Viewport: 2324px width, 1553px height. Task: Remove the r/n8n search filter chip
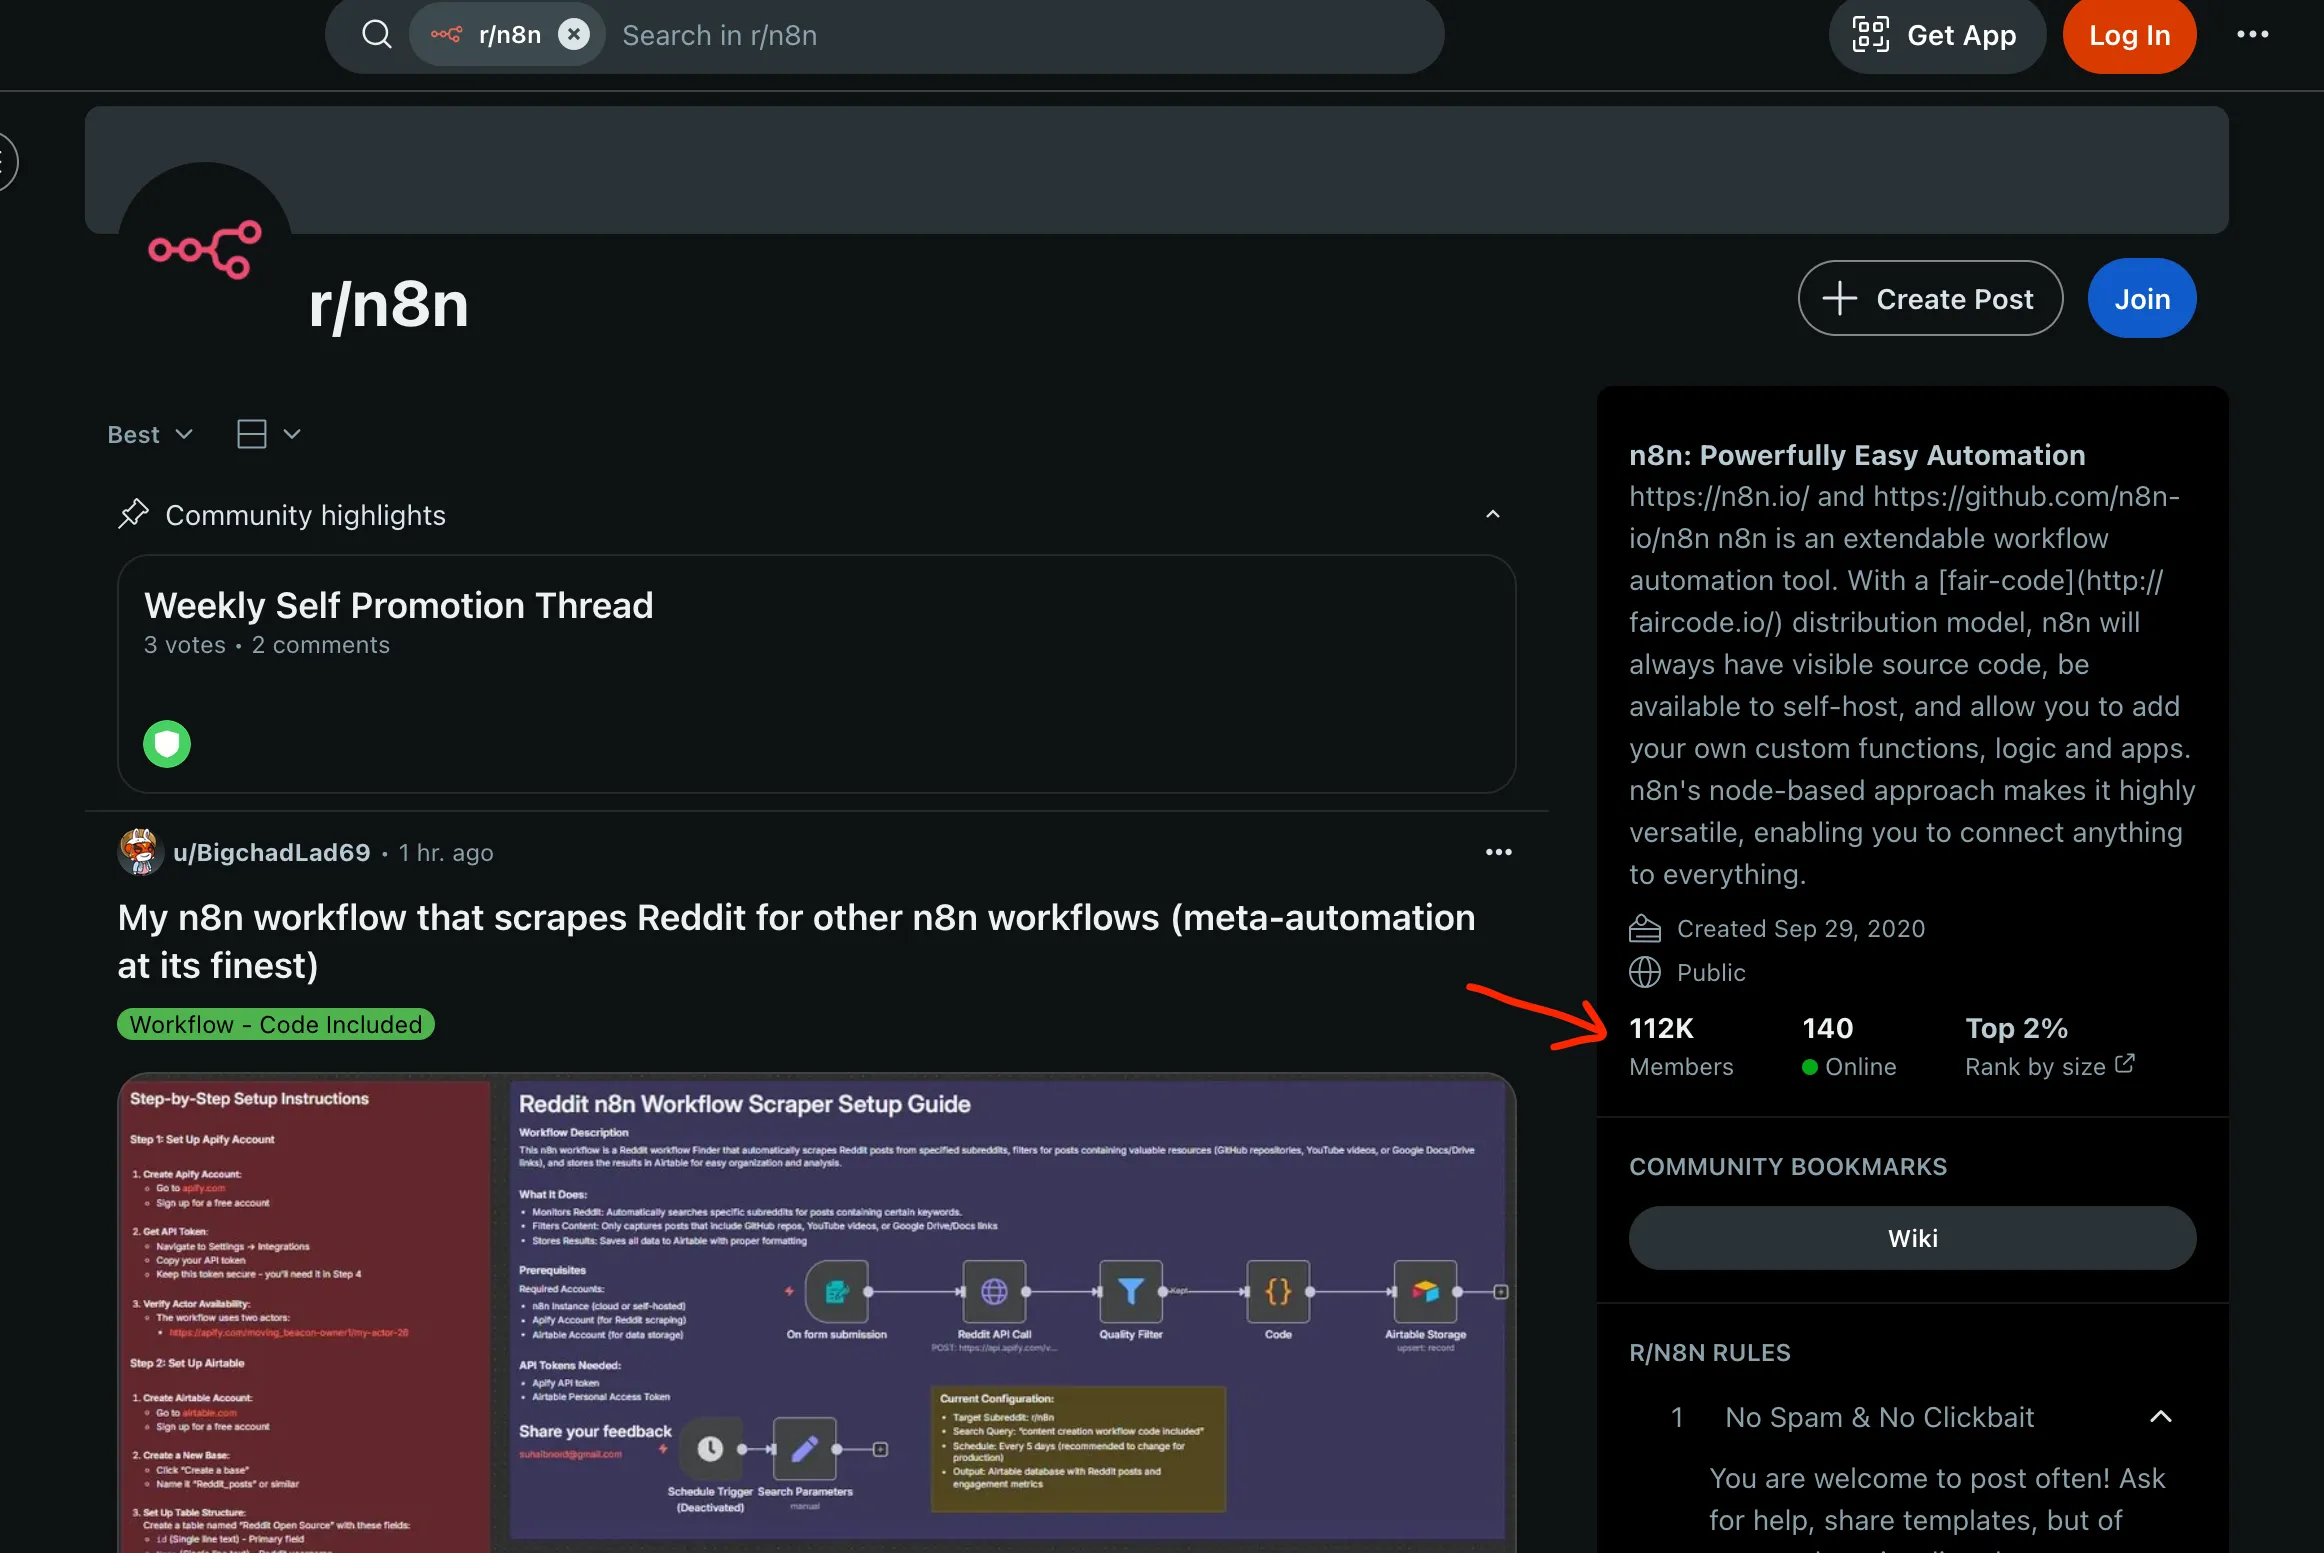point(573,35)
